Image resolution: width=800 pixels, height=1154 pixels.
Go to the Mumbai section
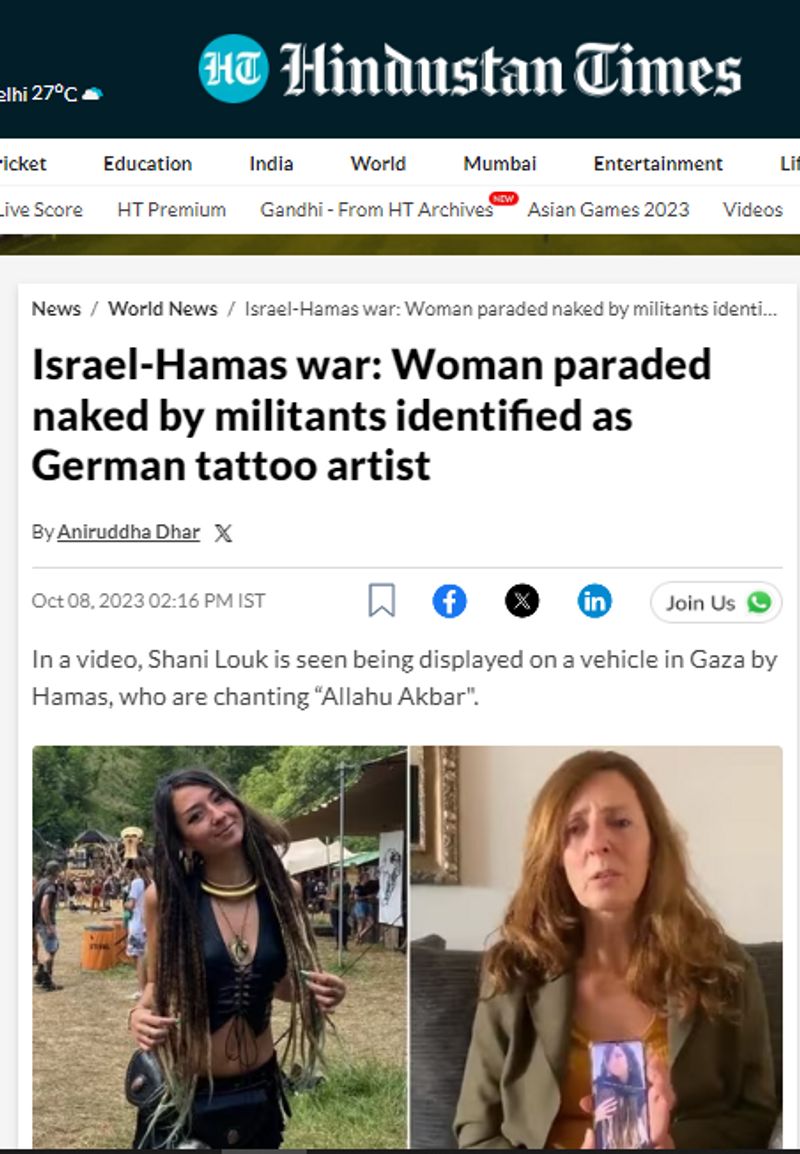point(500,163)
